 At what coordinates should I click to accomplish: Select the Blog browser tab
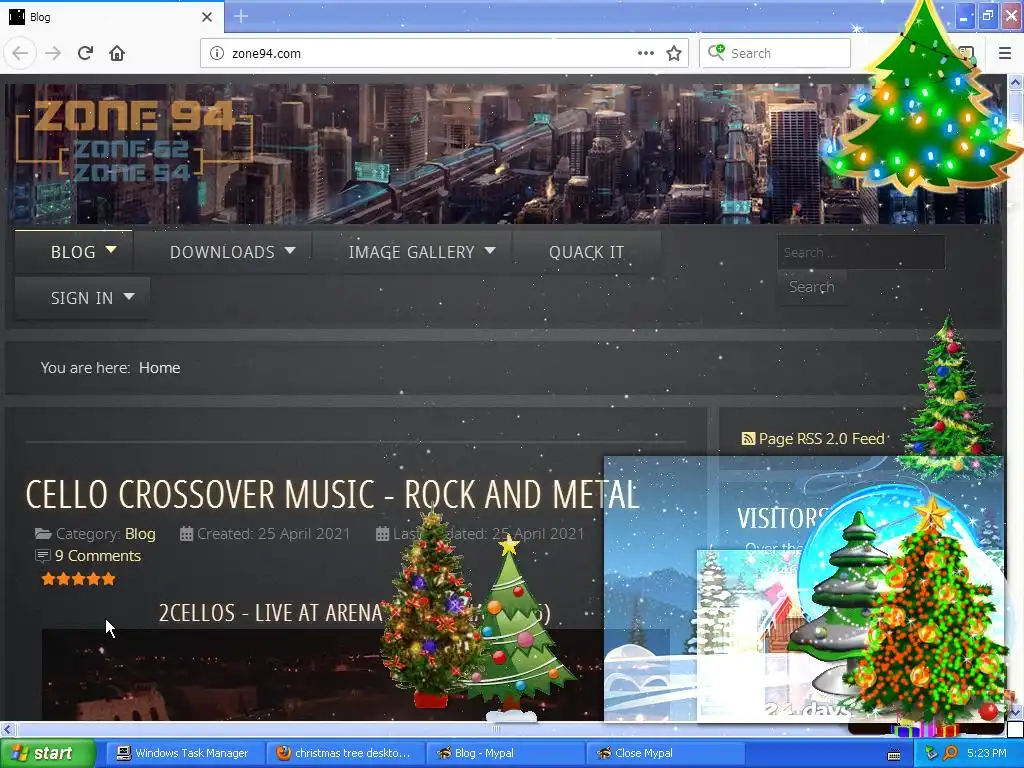[x=112, y=17]
